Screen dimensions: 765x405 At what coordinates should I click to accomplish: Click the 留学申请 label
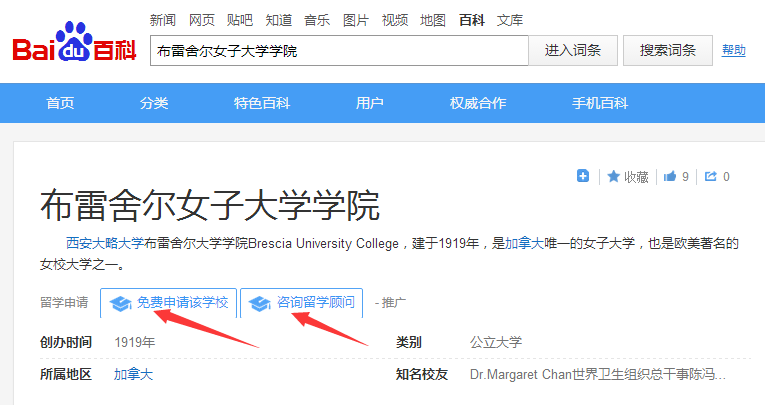point(64,303)
